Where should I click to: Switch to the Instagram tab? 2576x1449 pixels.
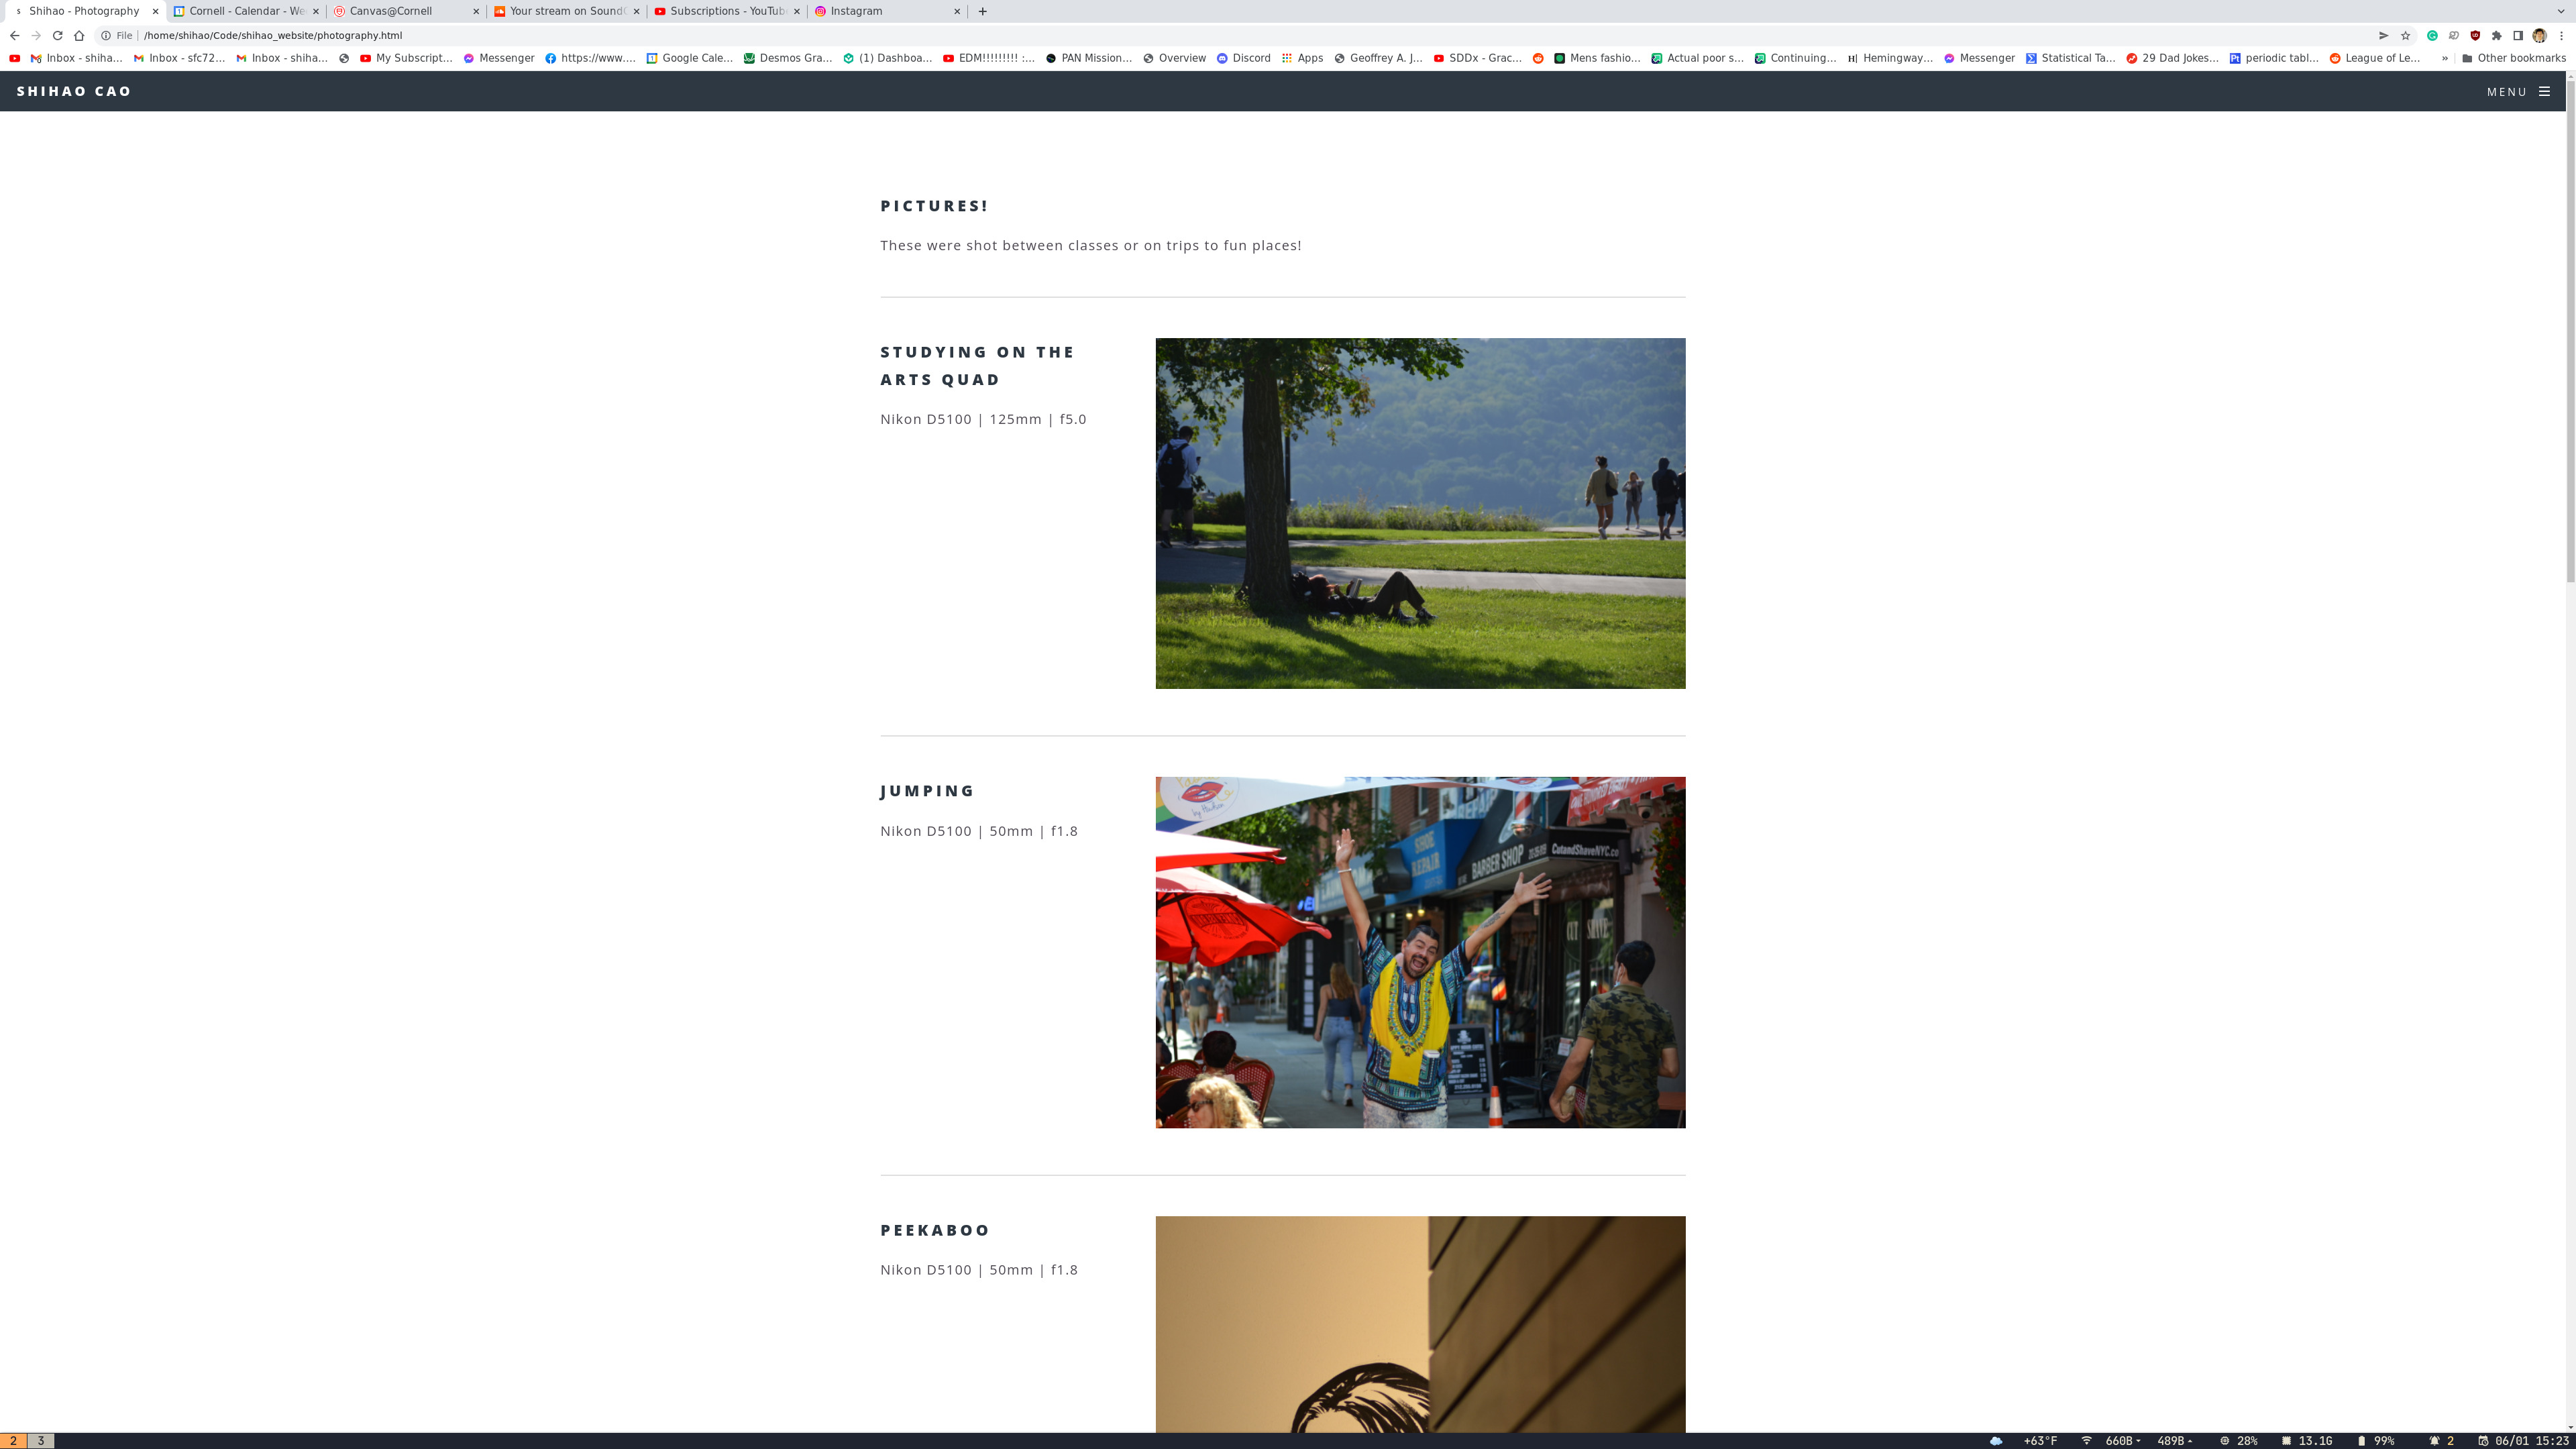click(887, 11)
